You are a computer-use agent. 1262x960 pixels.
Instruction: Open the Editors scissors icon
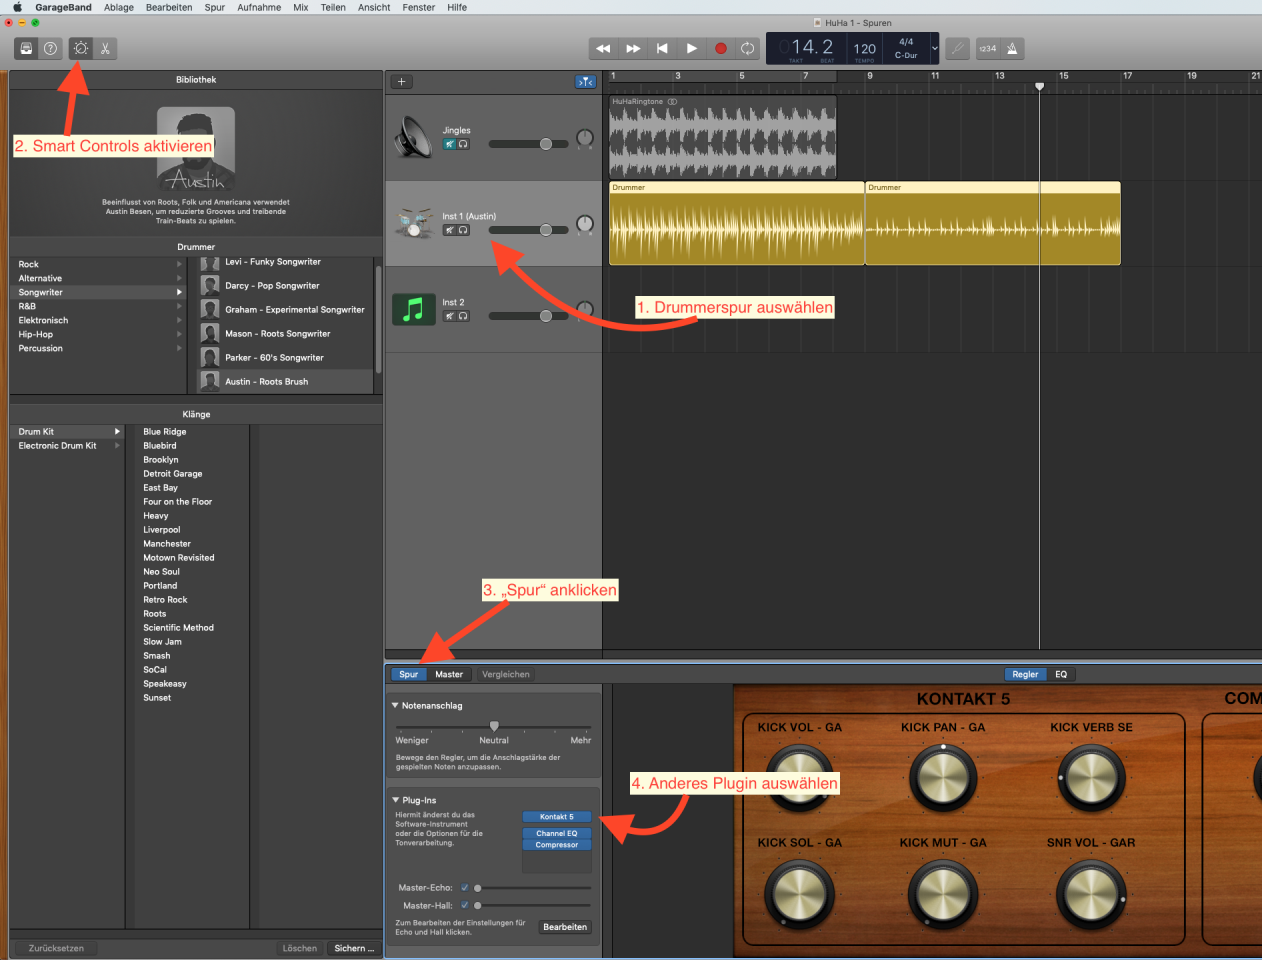tap(105, 48)
